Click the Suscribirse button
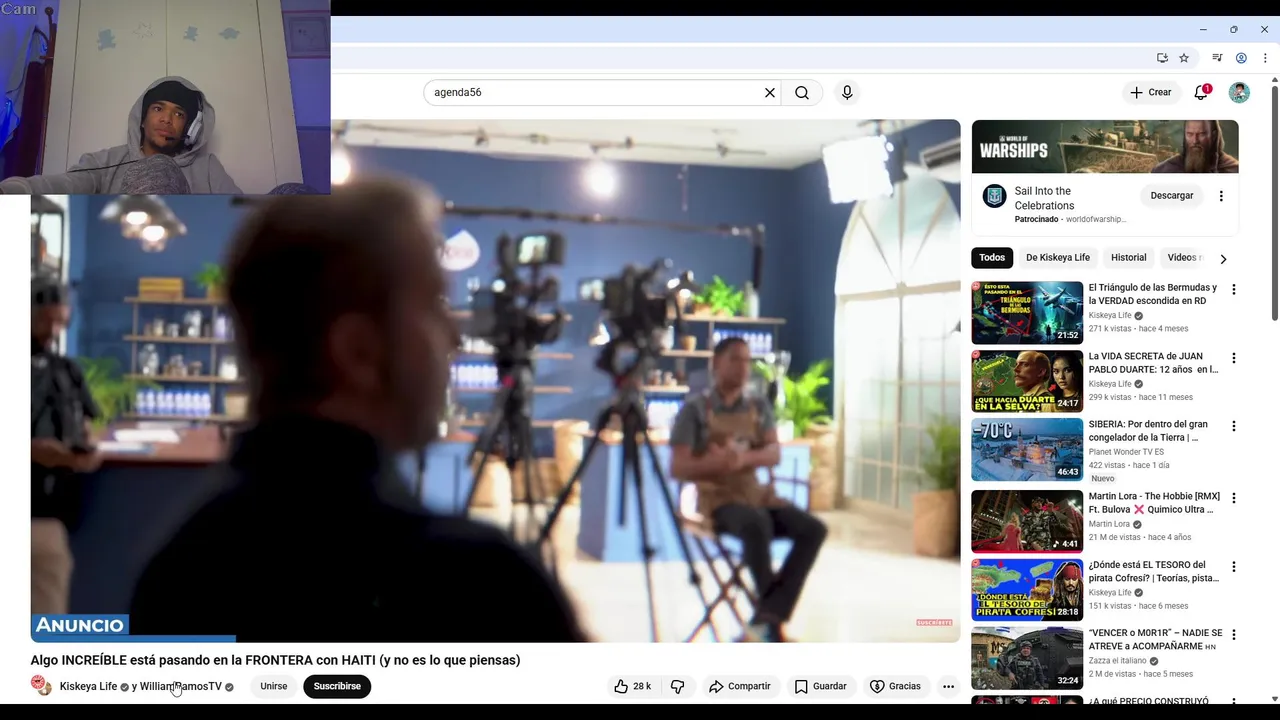The width and height of the screenshot is (1280, 720). pos(337,686)
